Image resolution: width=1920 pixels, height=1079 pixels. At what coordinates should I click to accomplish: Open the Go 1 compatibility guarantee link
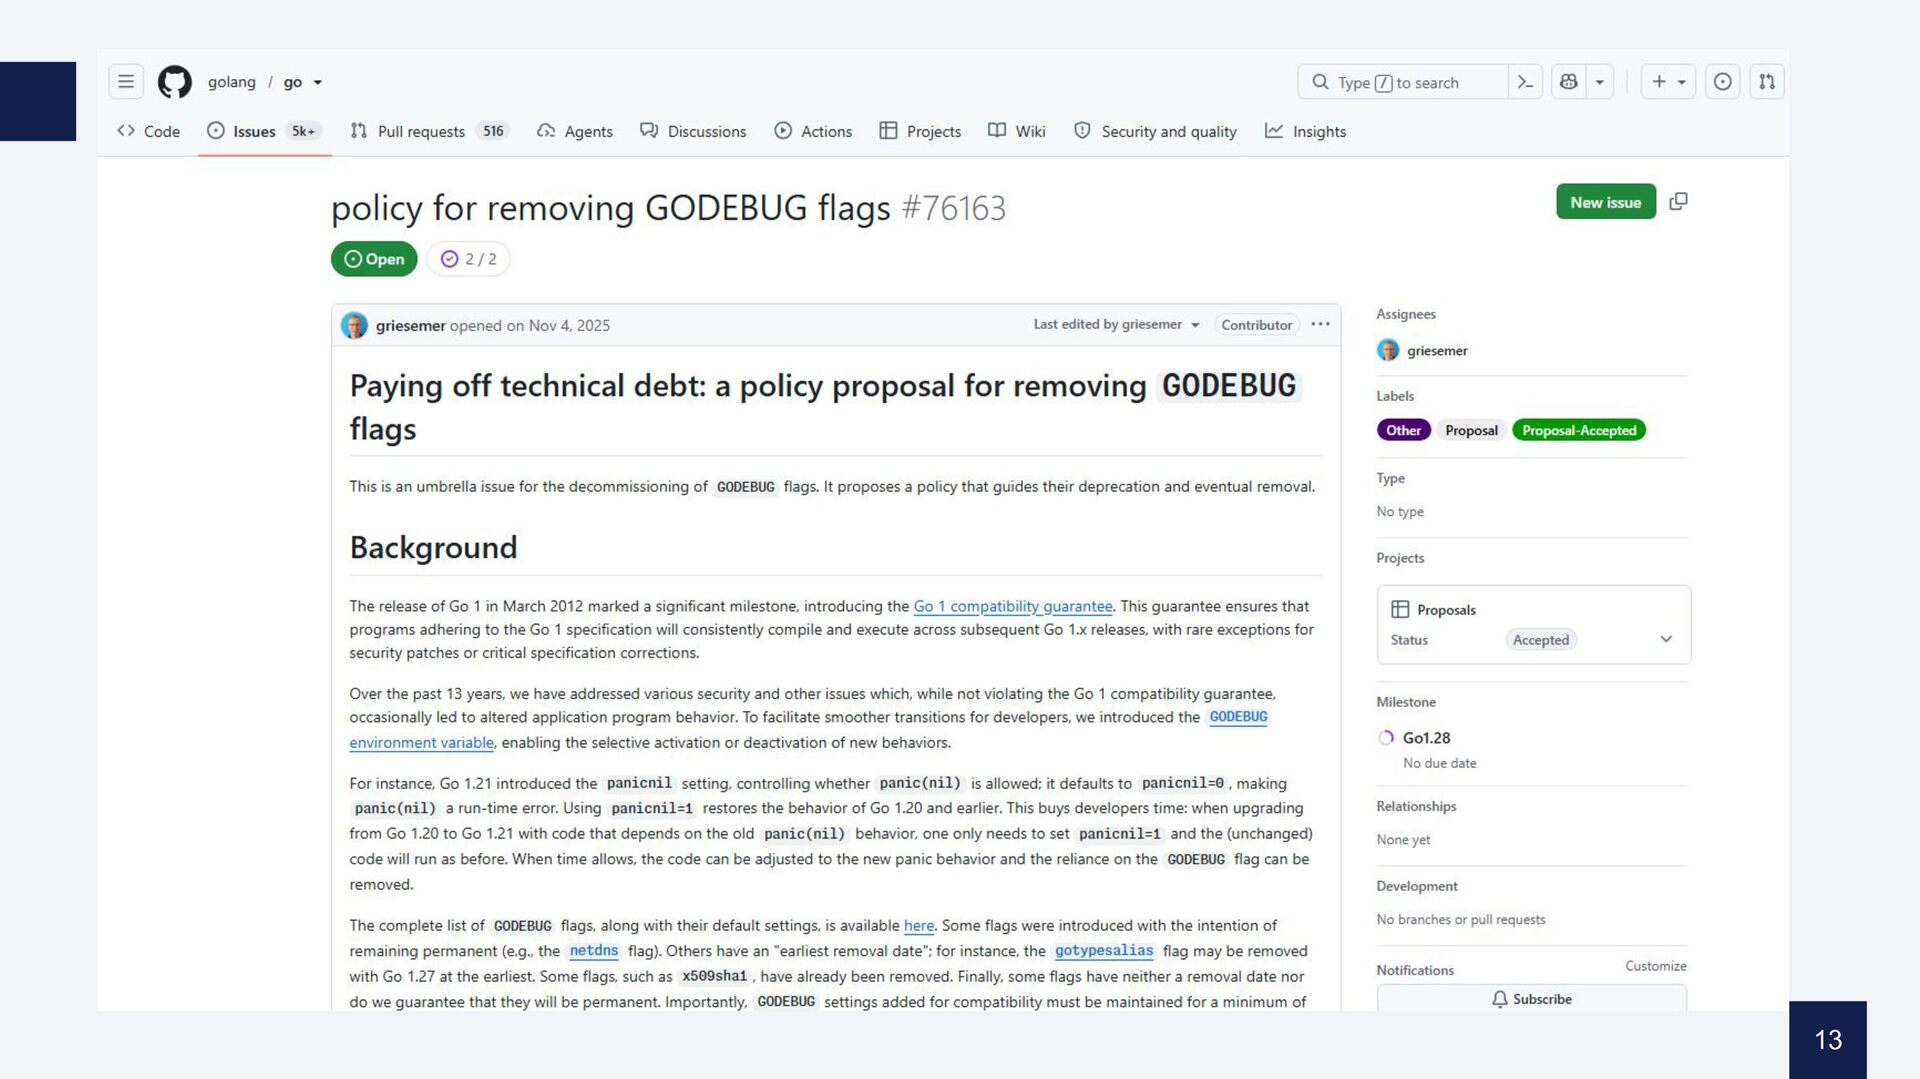pos(1013,606)
